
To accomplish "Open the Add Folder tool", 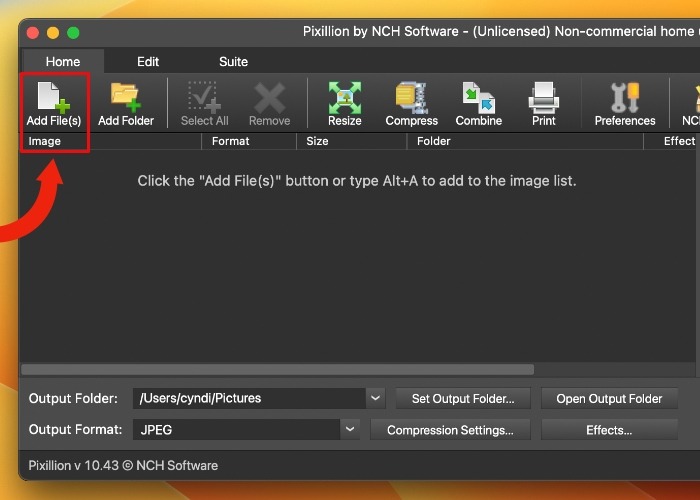I will point(126,104).
